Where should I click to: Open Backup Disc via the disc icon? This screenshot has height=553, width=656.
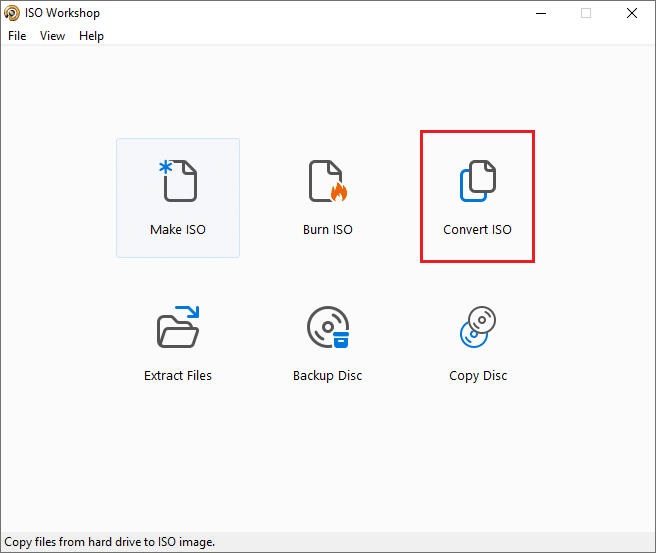point(327,327)
